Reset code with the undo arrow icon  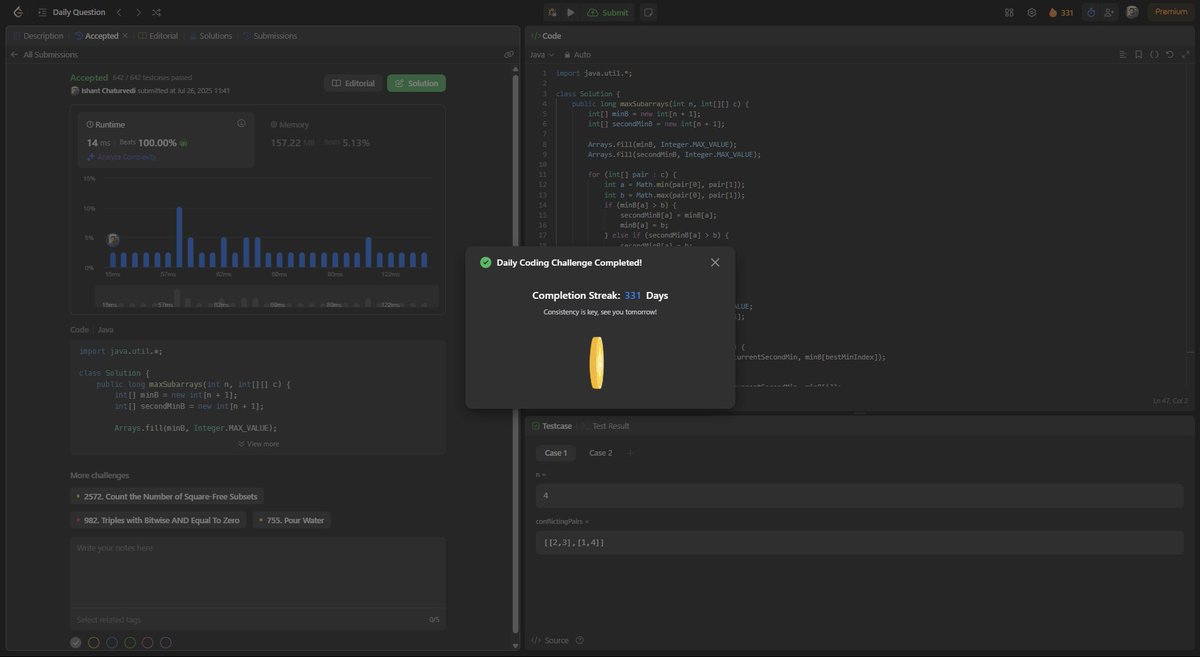tap(1170, 54)
